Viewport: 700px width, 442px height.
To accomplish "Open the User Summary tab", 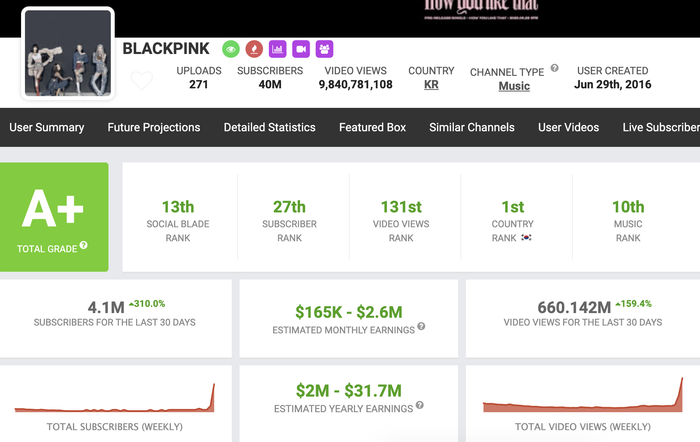I will [x=47, y=127].
